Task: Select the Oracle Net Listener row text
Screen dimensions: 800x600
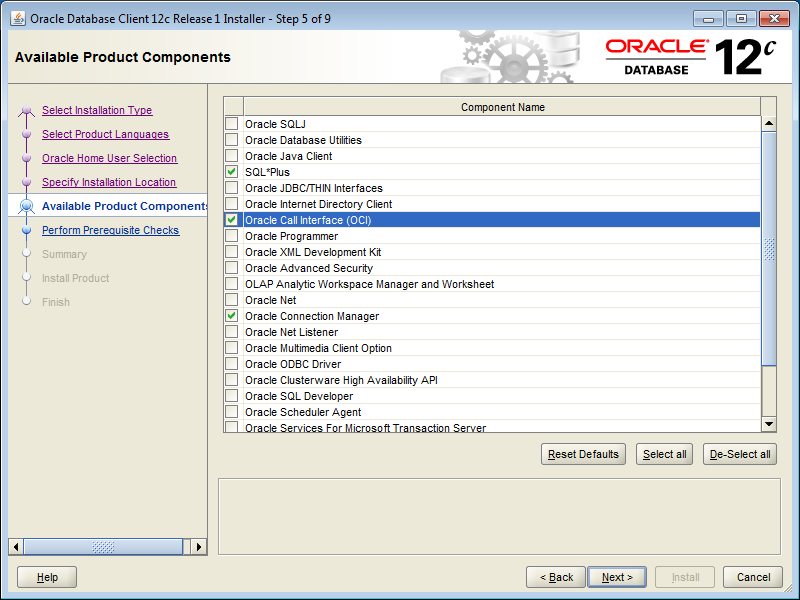Action: coord(291,332)
